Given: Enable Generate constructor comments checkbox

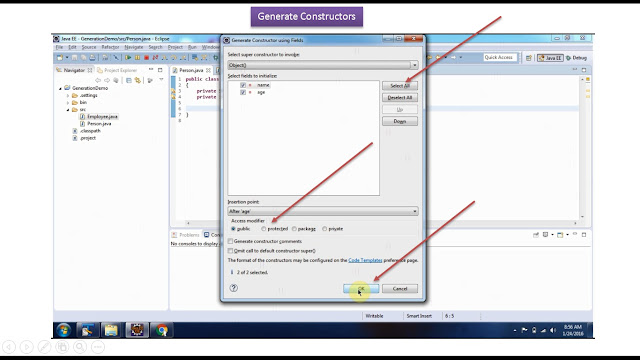Looking at the screenshot, I should pos(231,241).
